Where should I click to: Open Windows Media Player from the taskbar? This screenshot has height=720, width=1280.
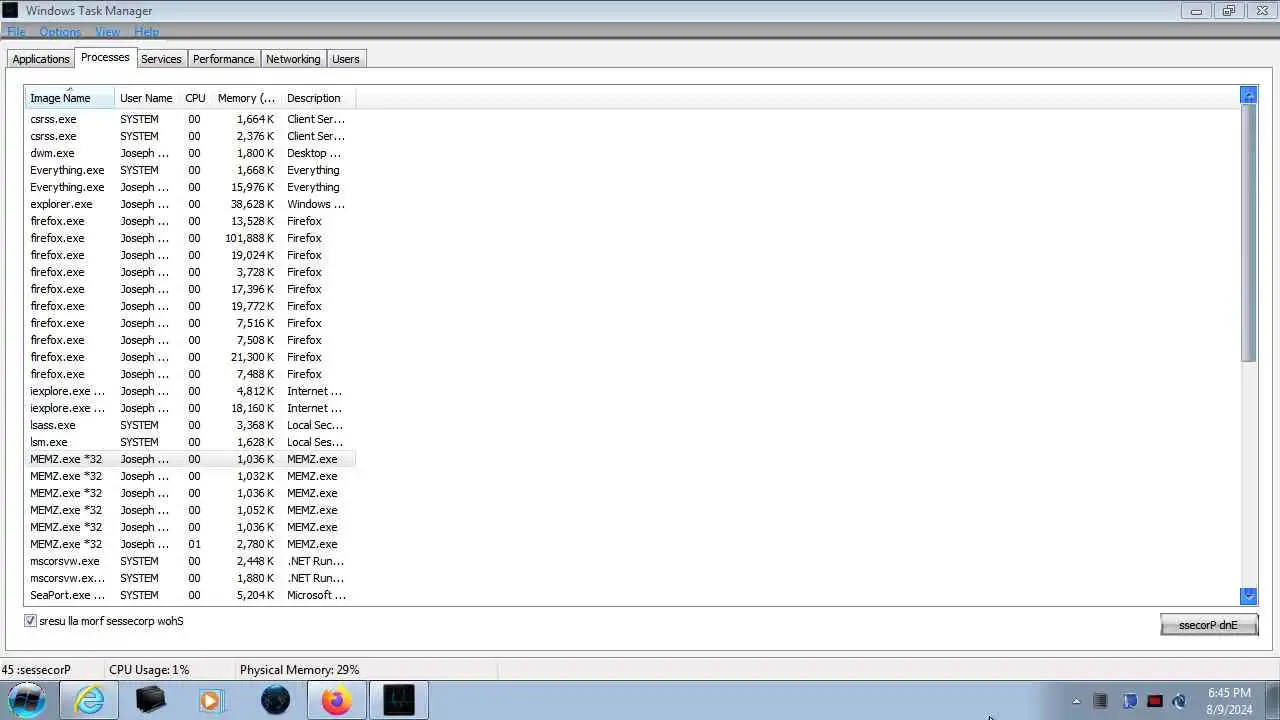211,700
